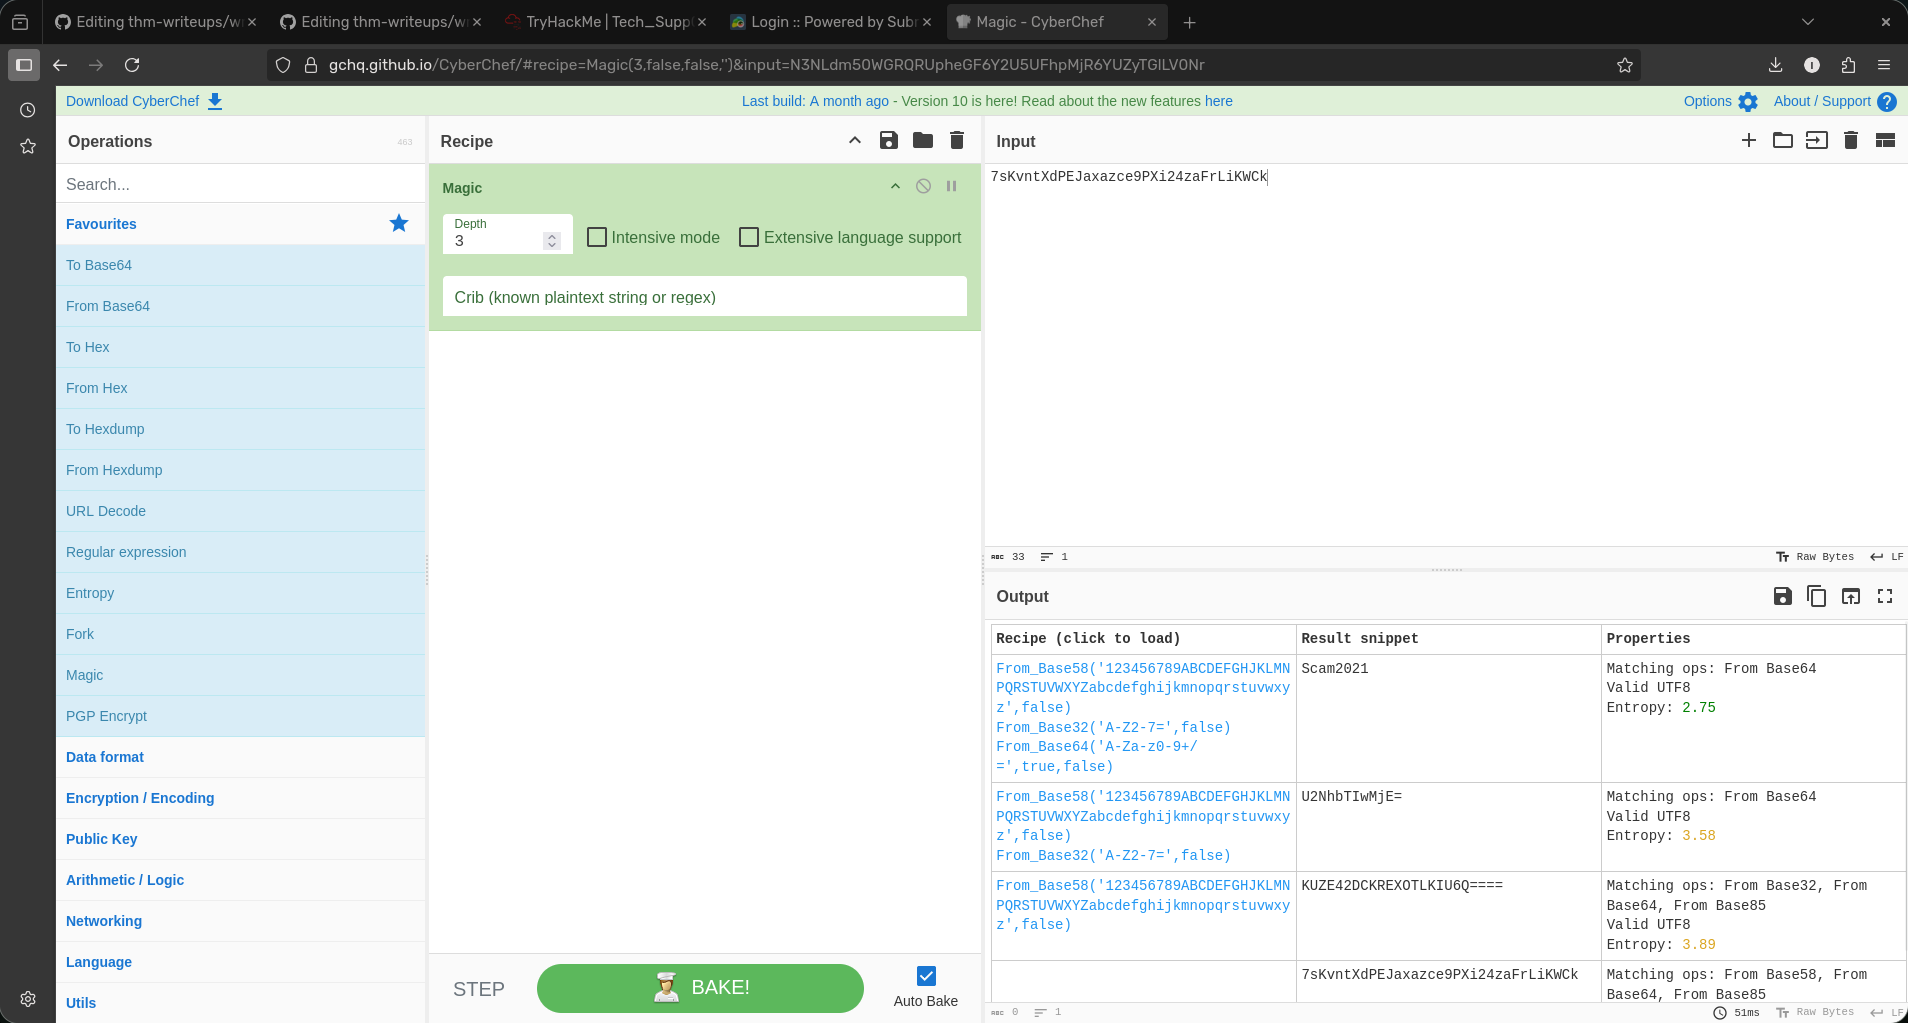Enable Extensive language support checkbox

(749, 237)
